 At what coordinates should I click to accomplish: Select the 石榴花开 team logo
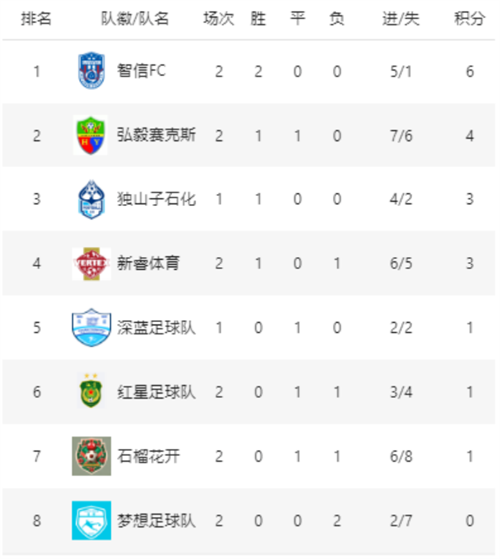tap(91, 456)
